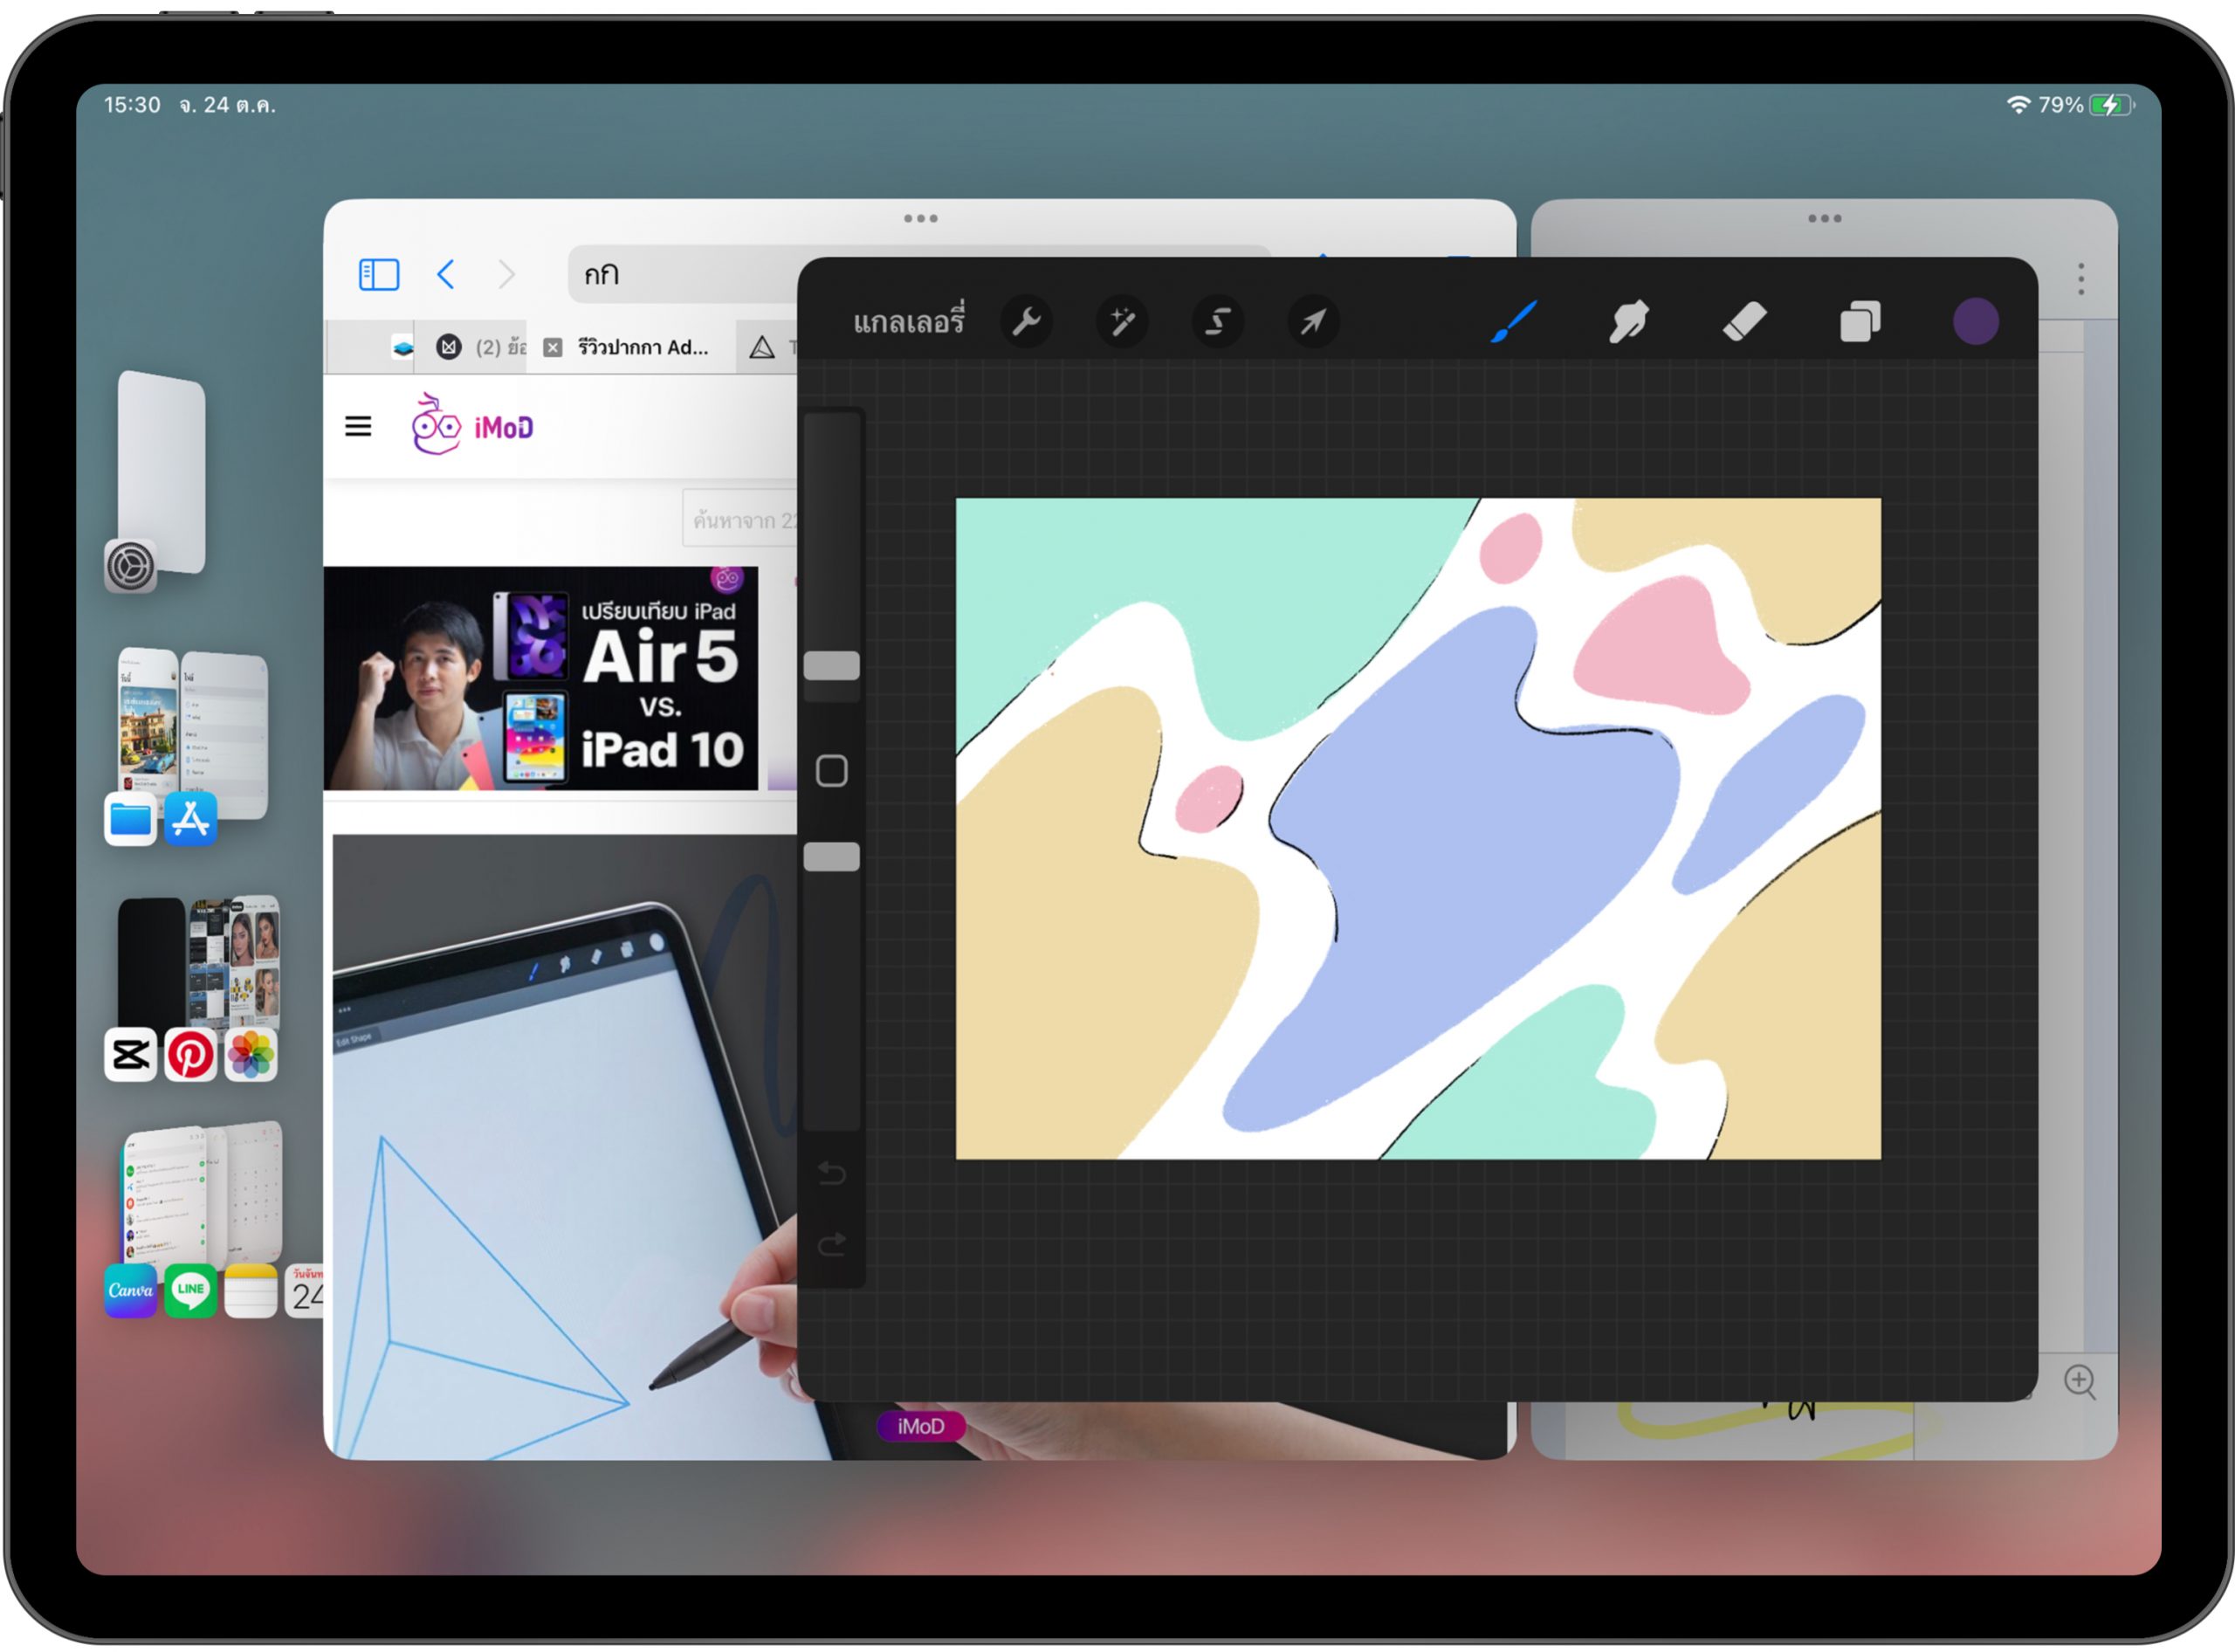Open the purple active color picker

1975,322
